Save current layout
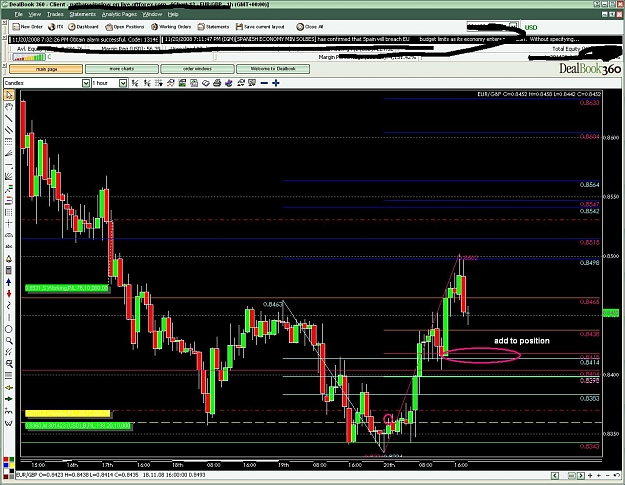625x485 pixels. click(260, 27)
